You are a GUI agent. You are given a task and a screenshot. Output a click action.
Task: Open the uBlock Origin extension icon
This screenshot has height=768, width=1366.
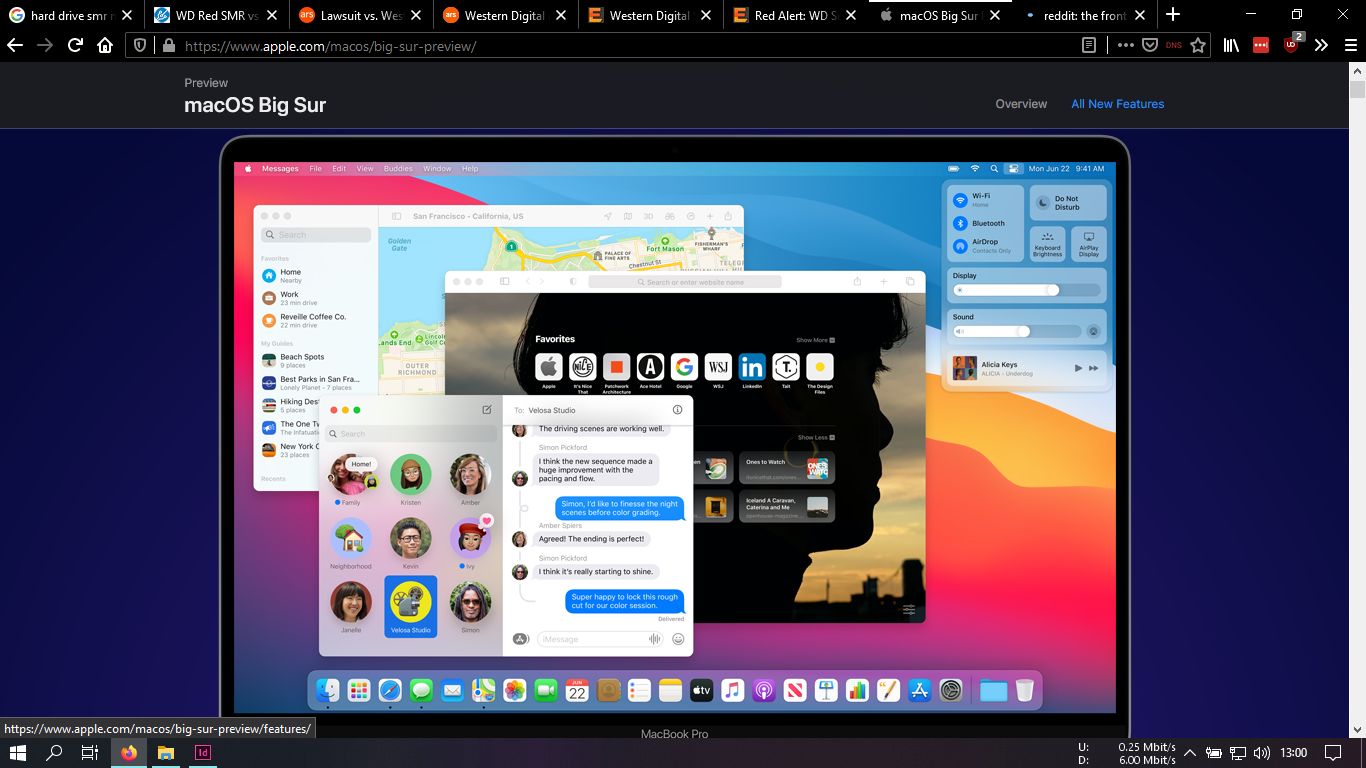pyautogui.click(x=1291, y=45)
